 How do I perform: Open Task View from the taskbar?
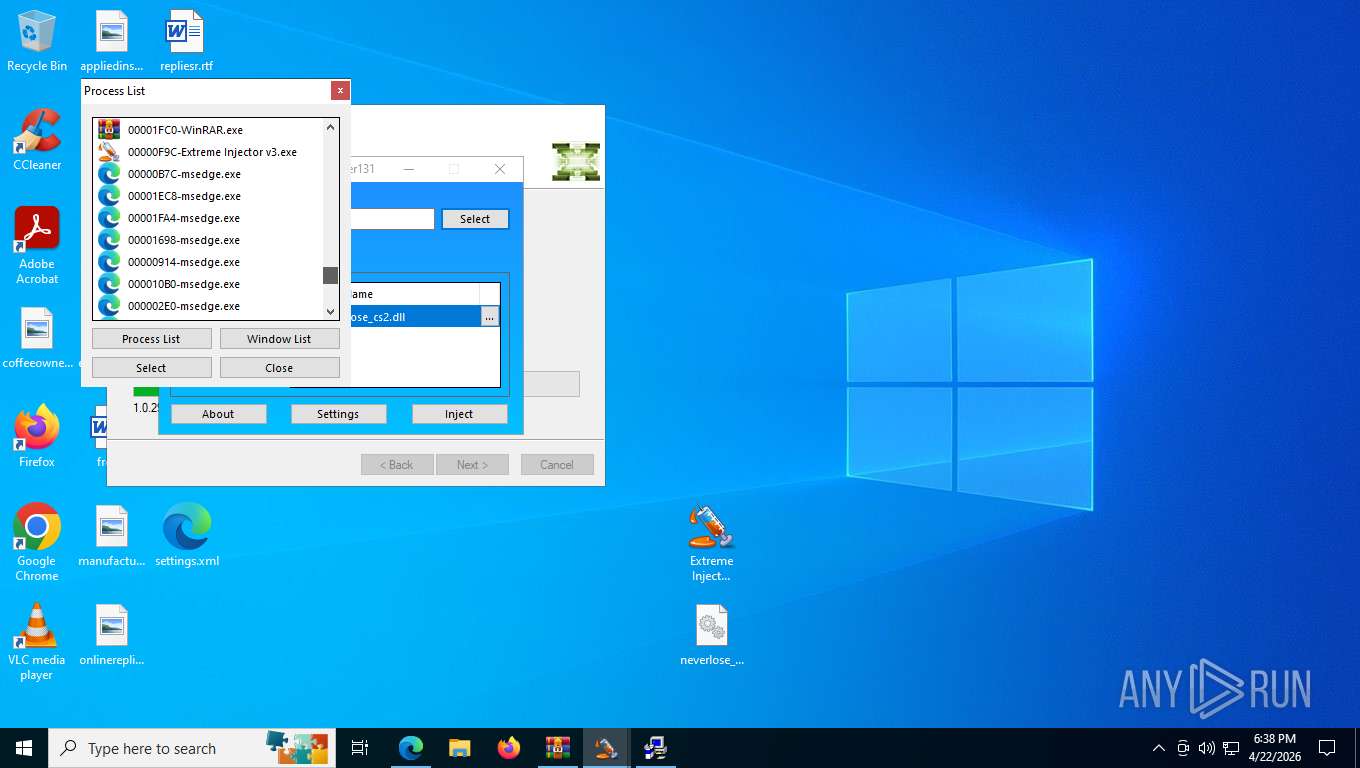coord(360,748)
